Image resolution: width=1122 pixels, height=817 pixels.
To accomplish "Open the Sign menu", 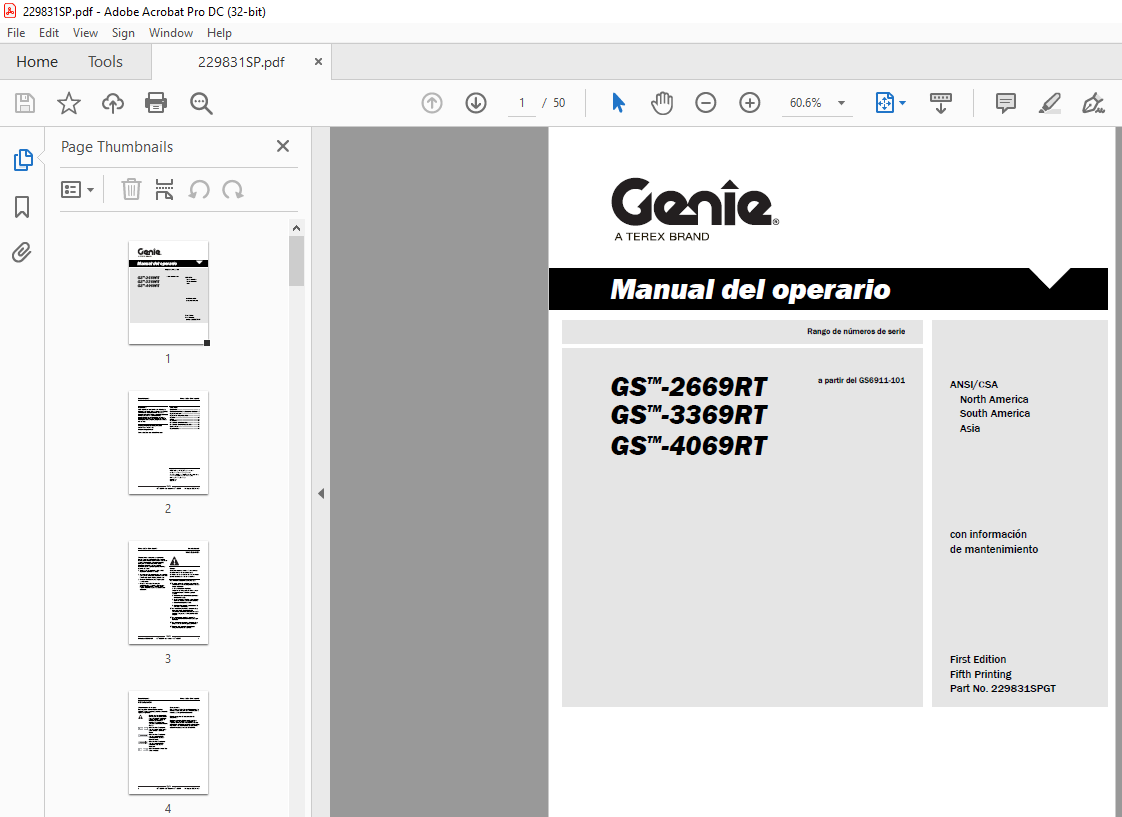I will (x=123, y=33).
